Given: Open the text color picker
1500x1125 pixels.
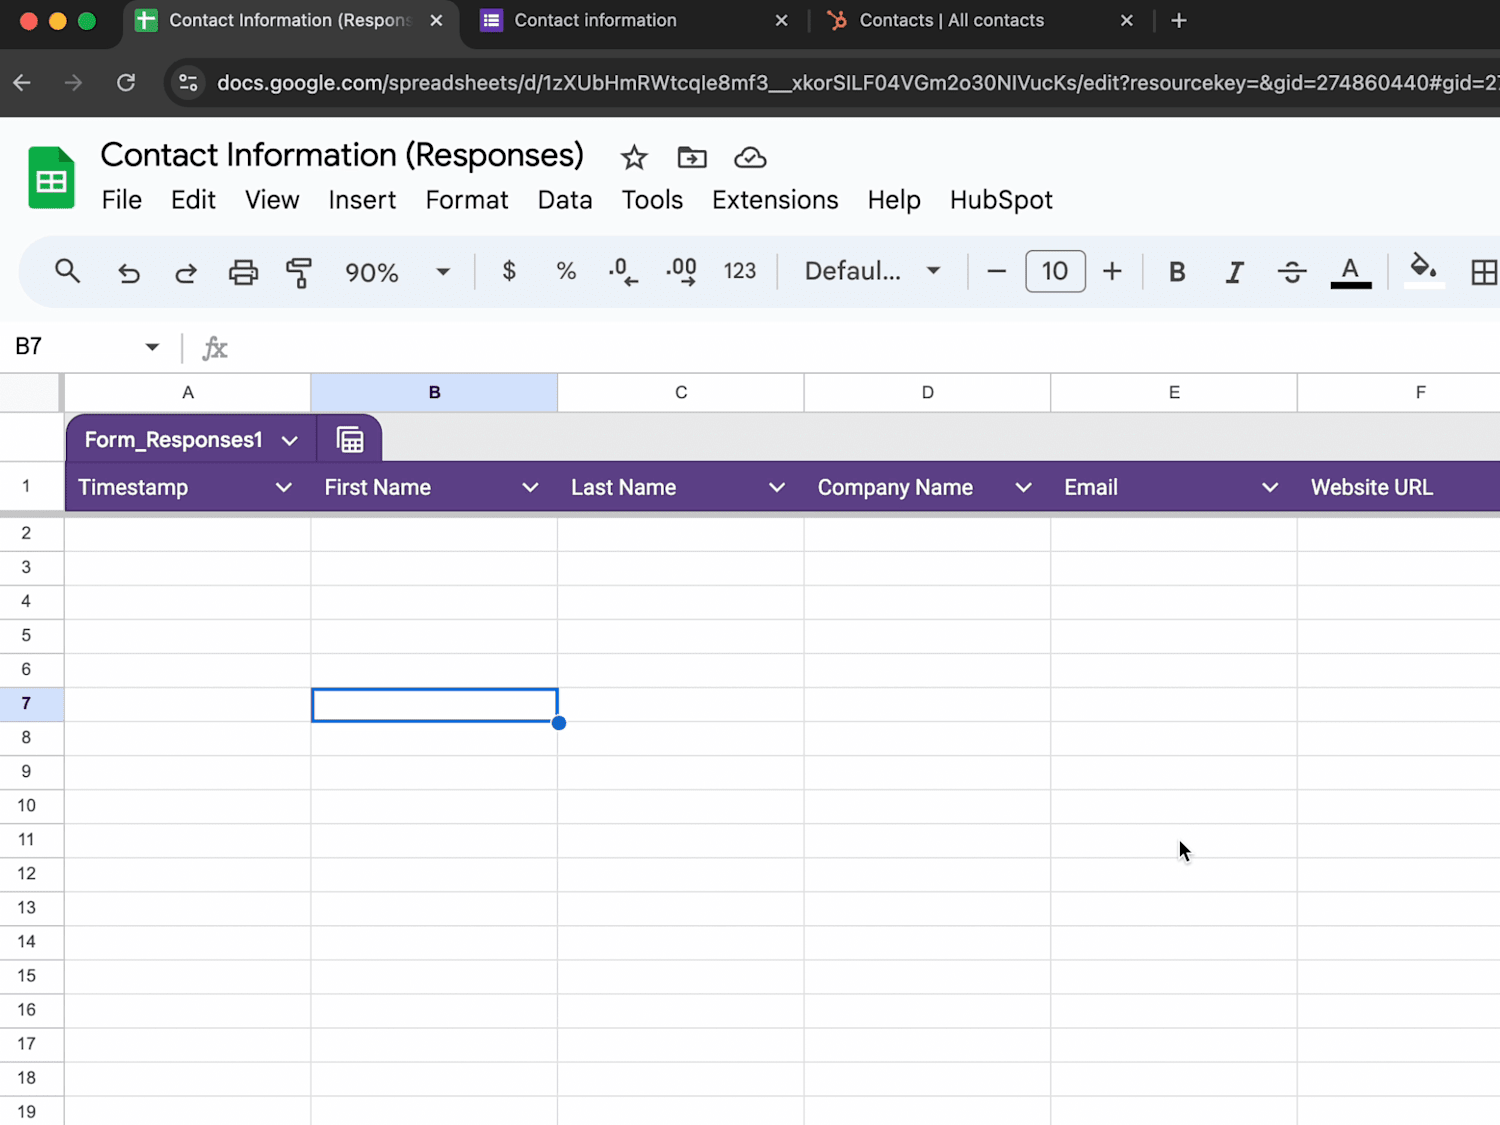Looking at the screenshot, I should point(1350,272).
